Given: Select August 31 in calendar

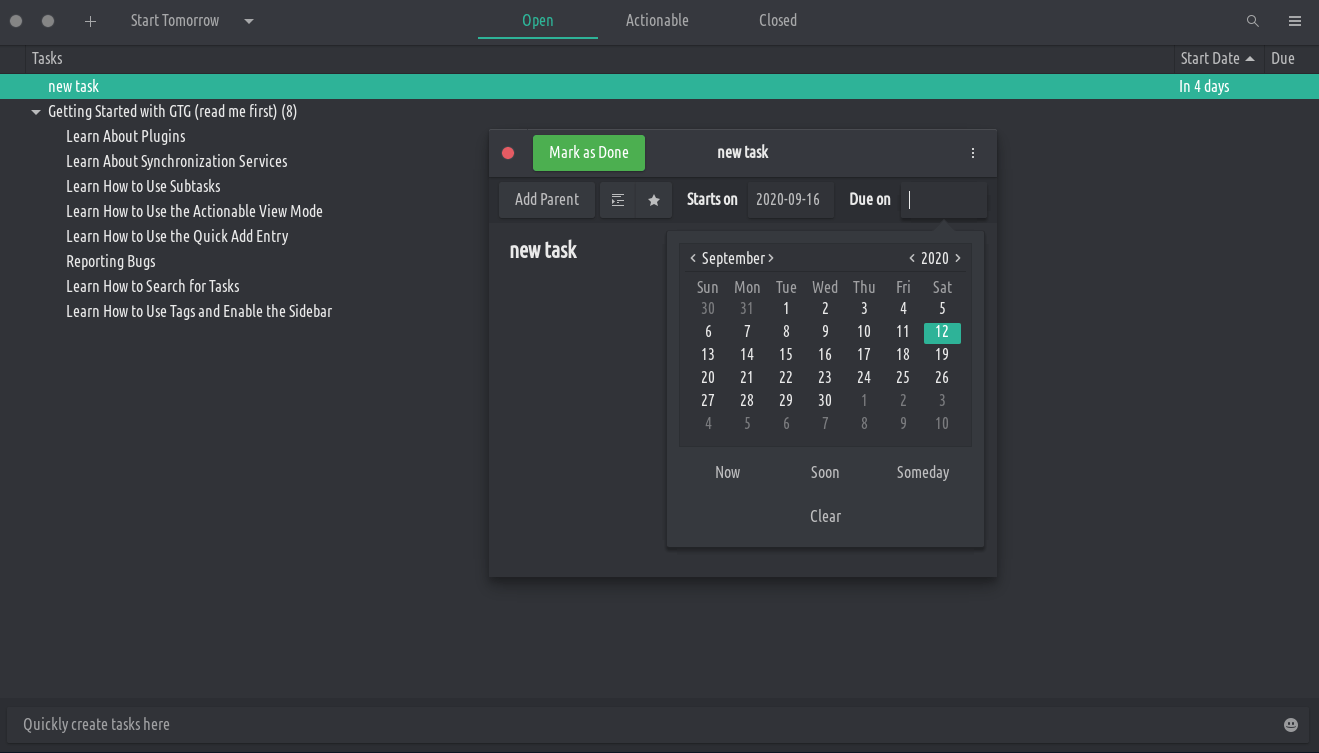Looking at the screenshot, I should click(x=747, y=309).
